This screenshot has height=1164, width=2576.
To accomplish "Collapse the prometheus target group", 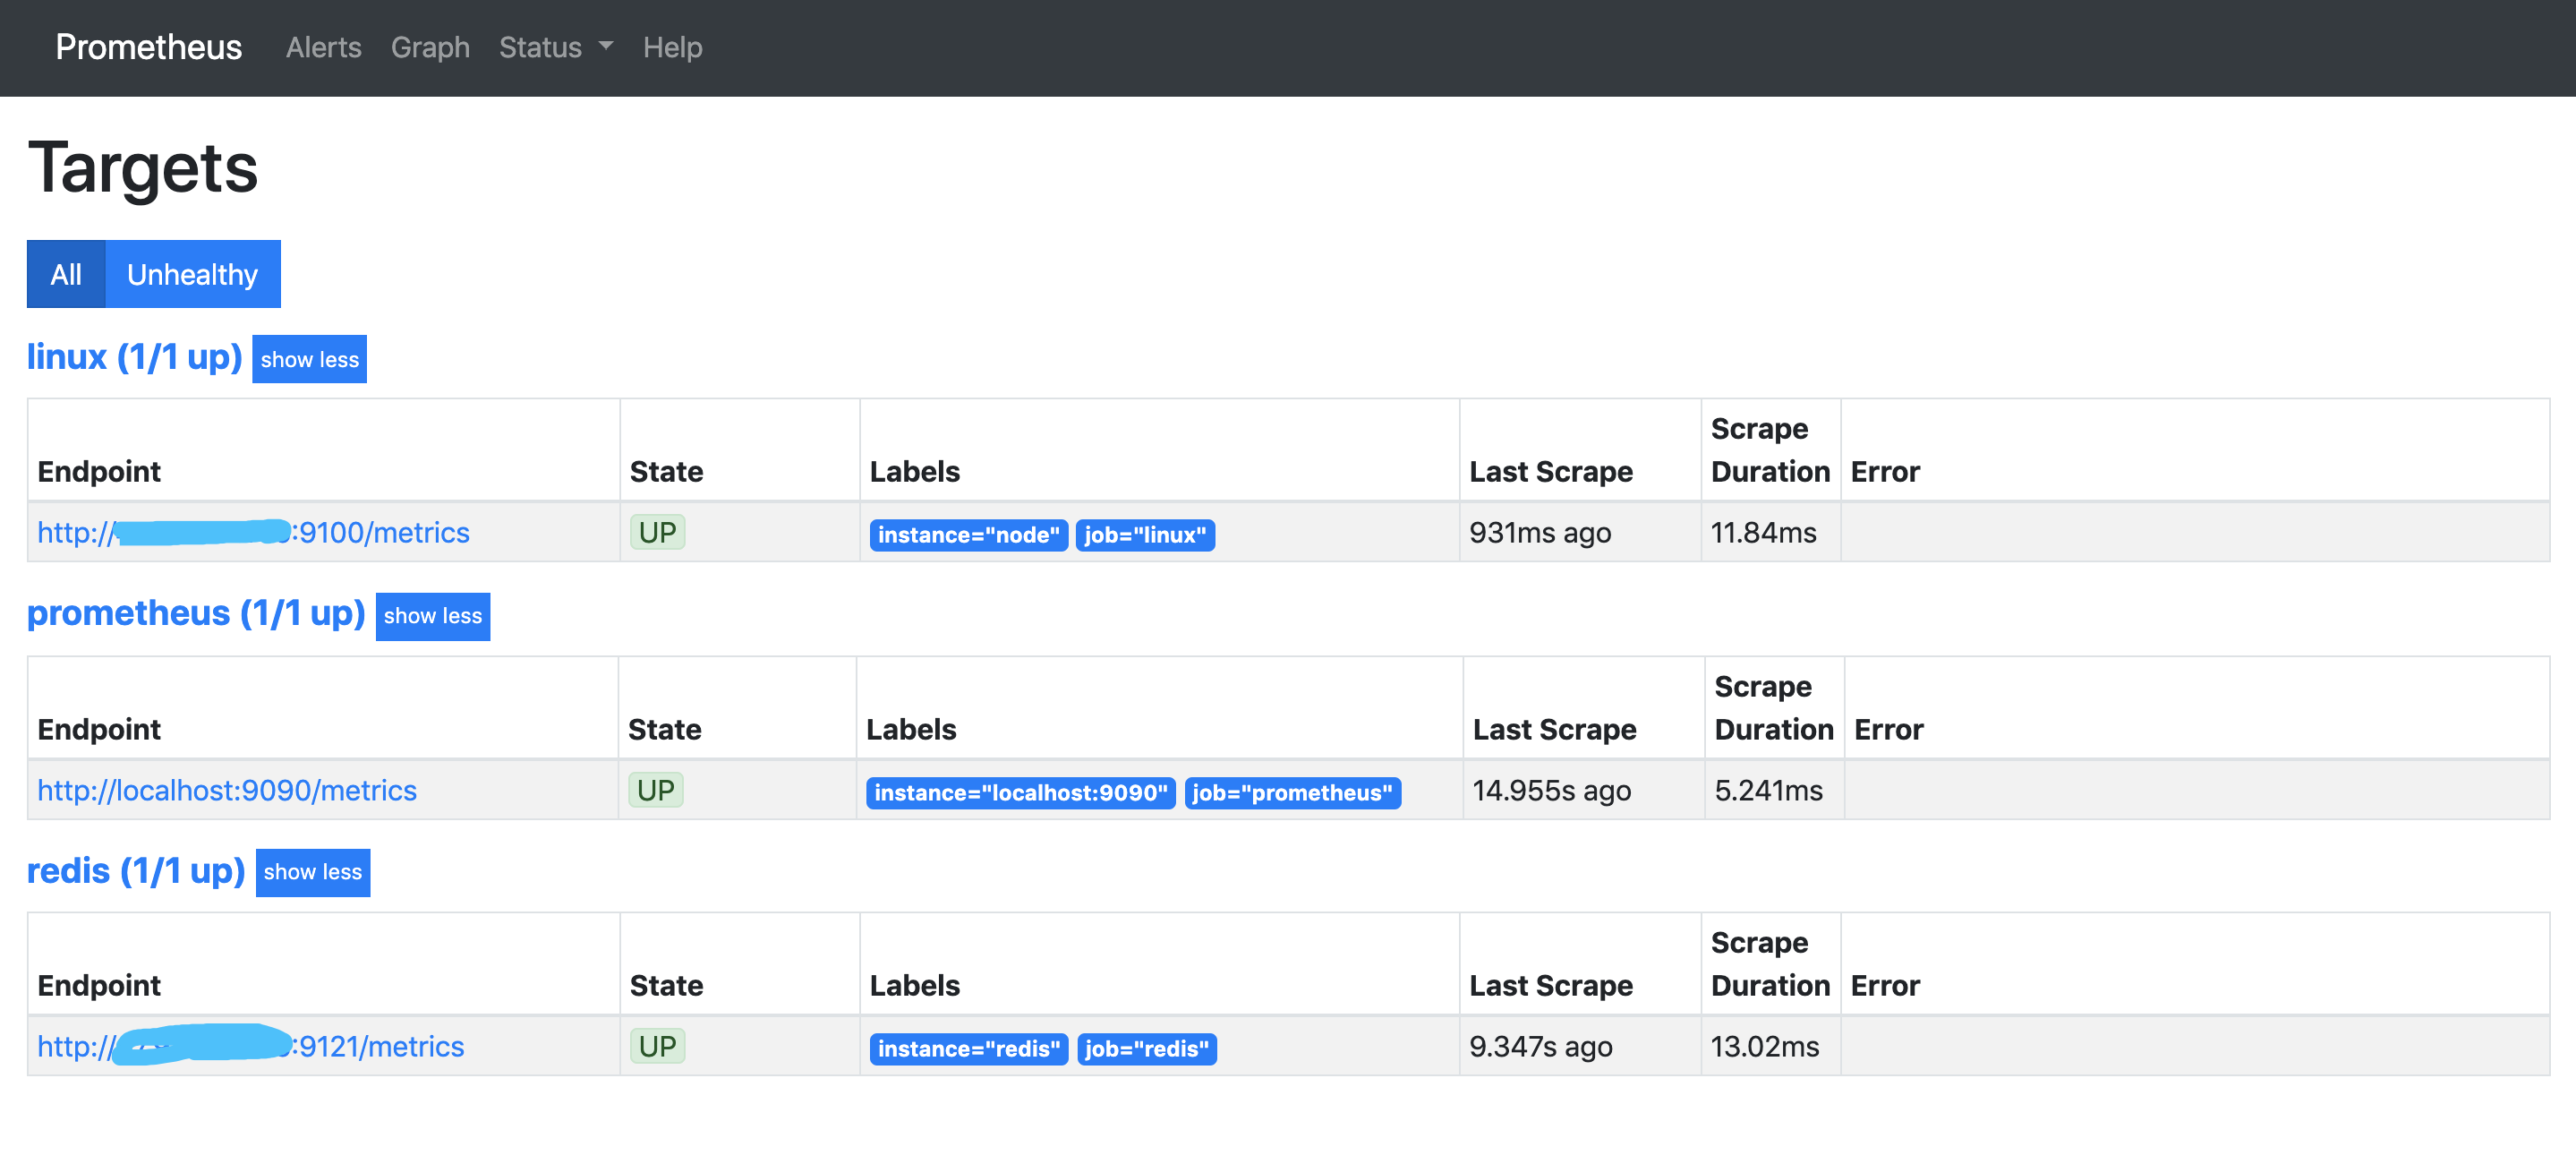I will click(x=433, y=616).
